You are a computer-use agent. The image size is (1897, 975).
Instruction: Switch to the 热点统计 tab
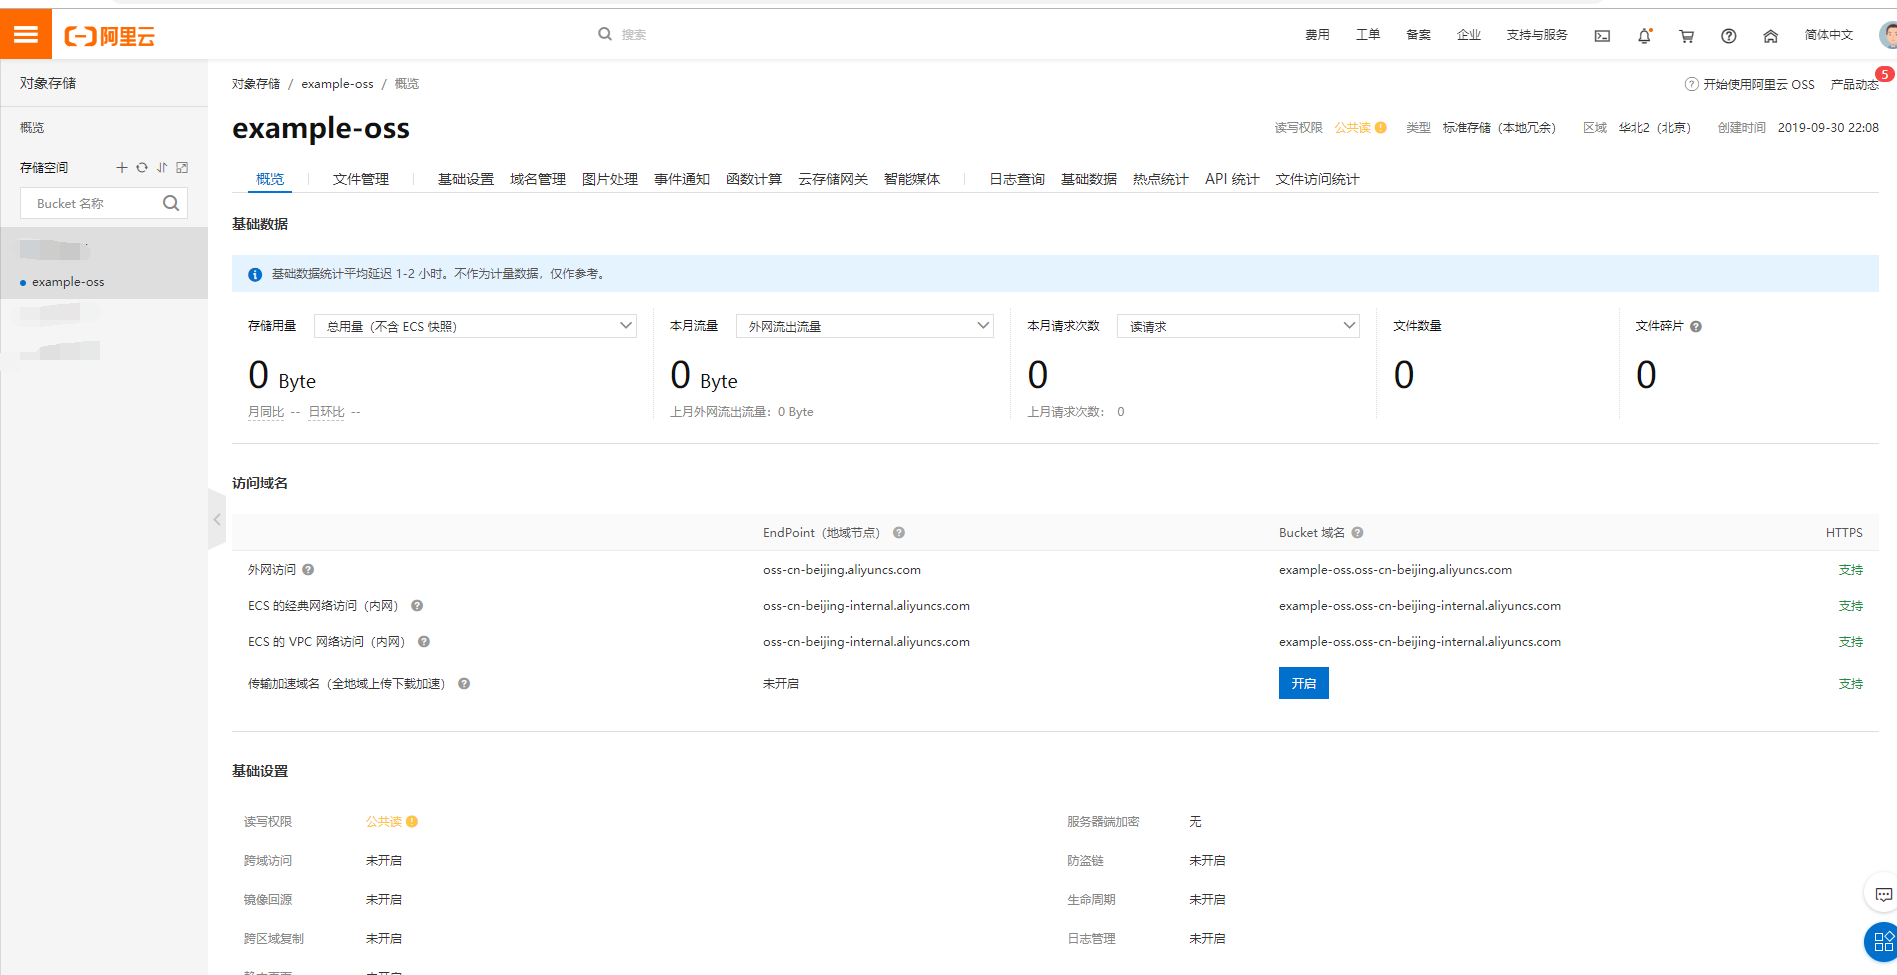(1161, 179)
